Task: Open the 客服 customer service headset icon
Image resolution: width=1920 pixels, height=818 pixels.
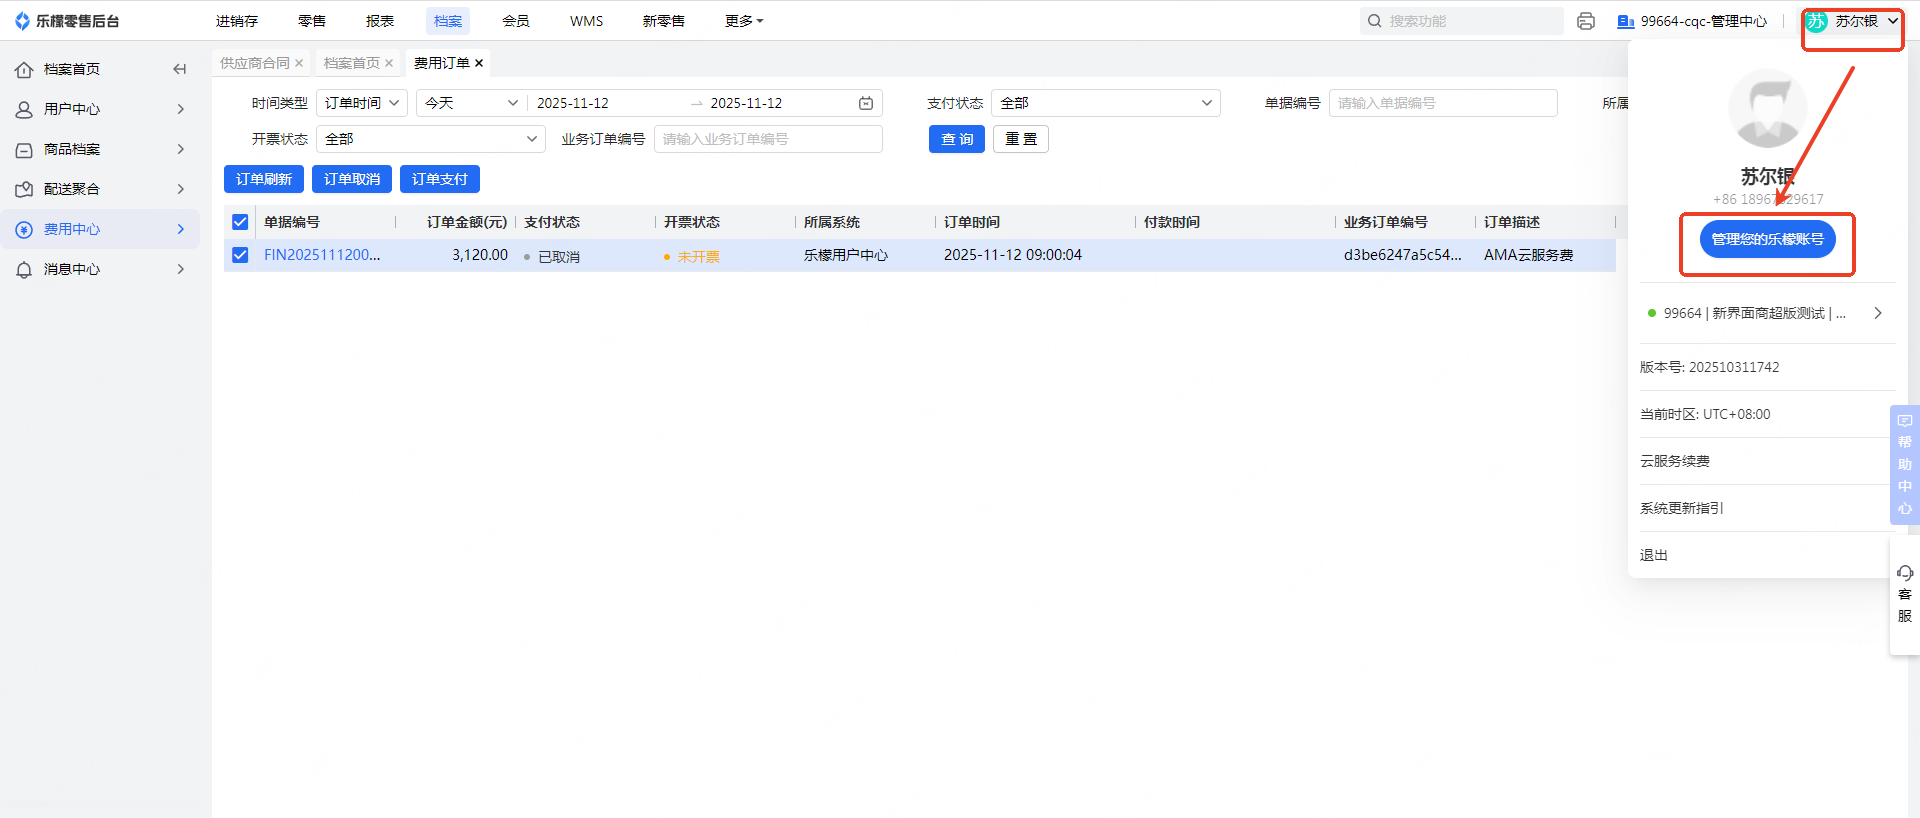Action: [1904, 574]
